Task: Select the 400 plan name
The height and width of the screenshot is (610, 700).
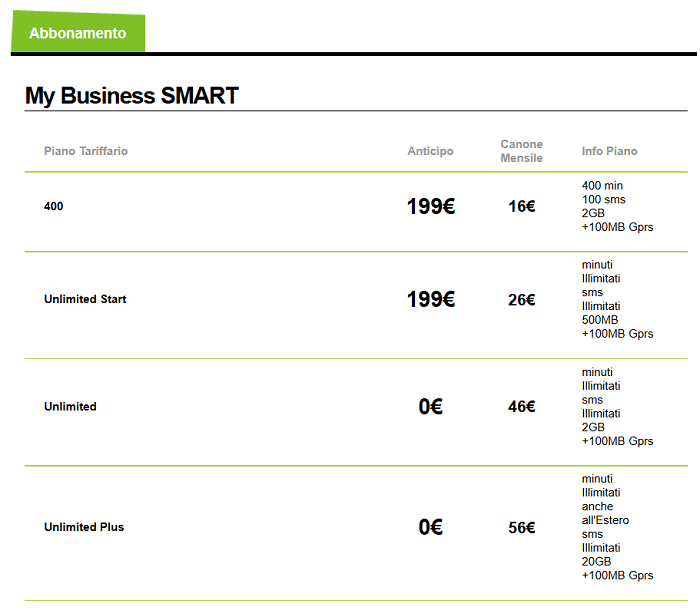Action: tap(54, 206)
